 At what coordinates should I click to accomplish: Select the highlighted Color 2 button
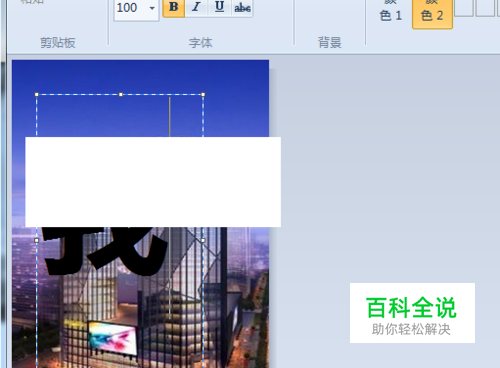click(x=432, y=13)
